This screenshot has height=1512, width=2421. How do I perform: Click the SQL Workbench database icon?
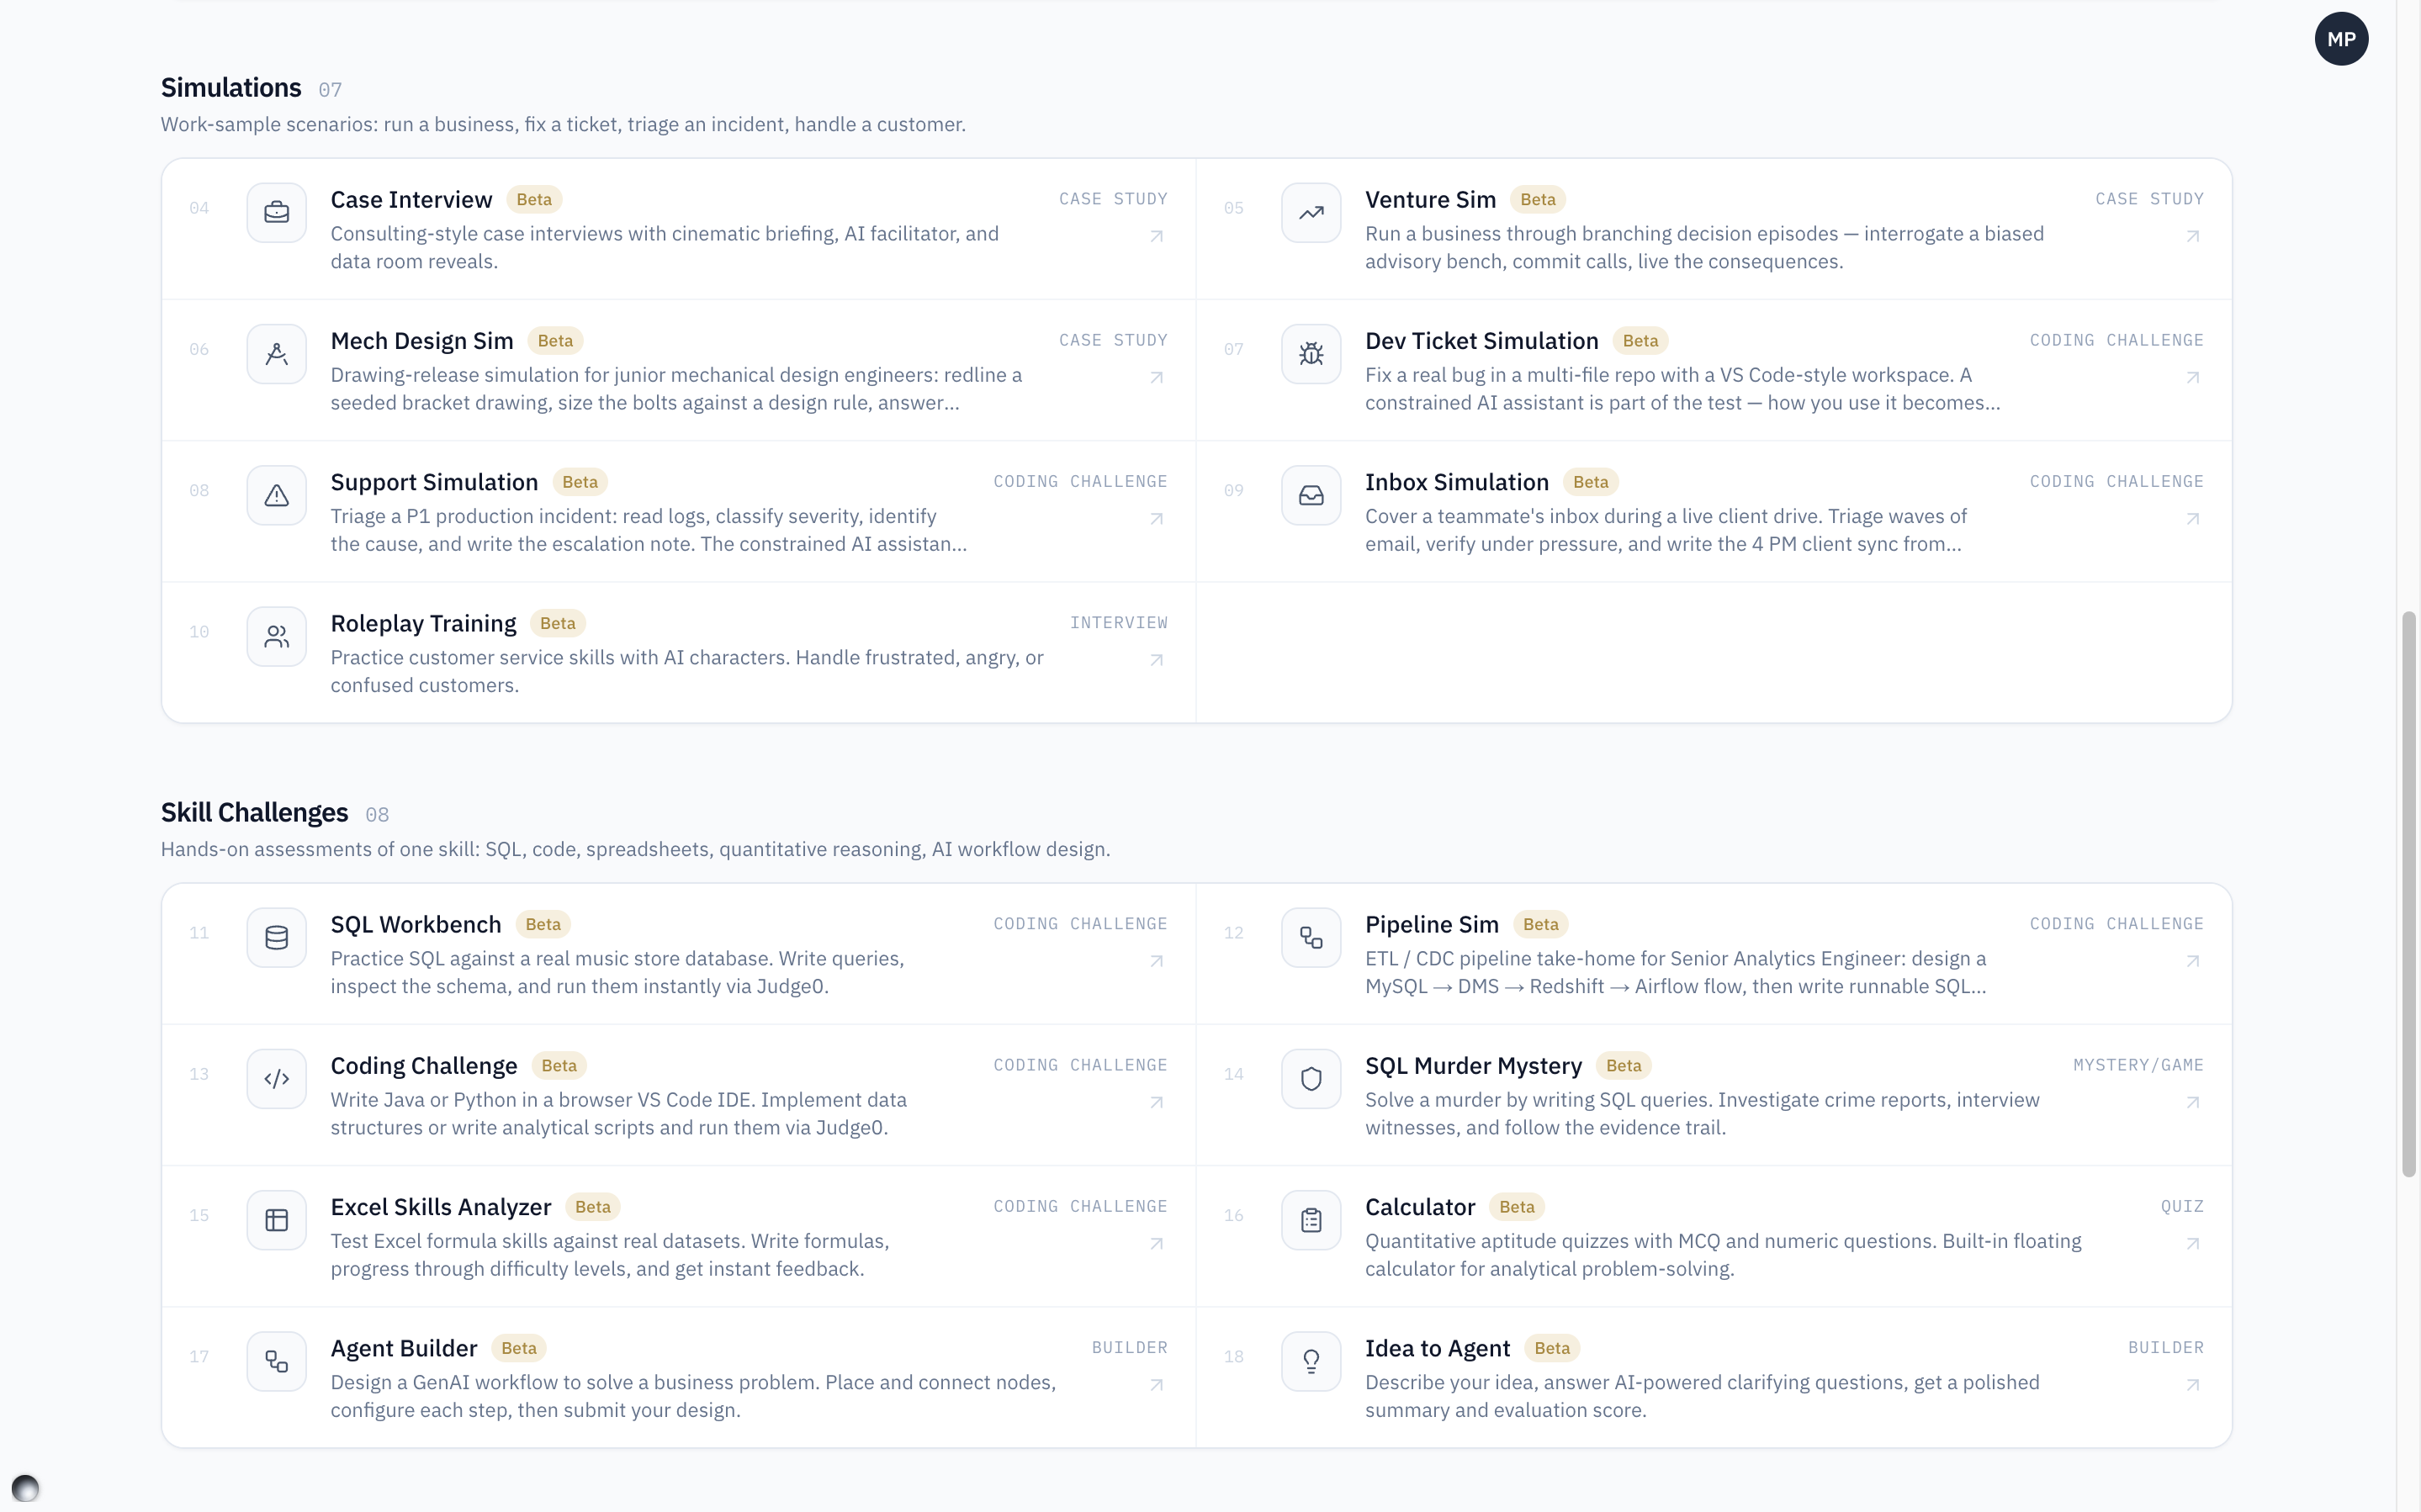(x=277, y=937)
